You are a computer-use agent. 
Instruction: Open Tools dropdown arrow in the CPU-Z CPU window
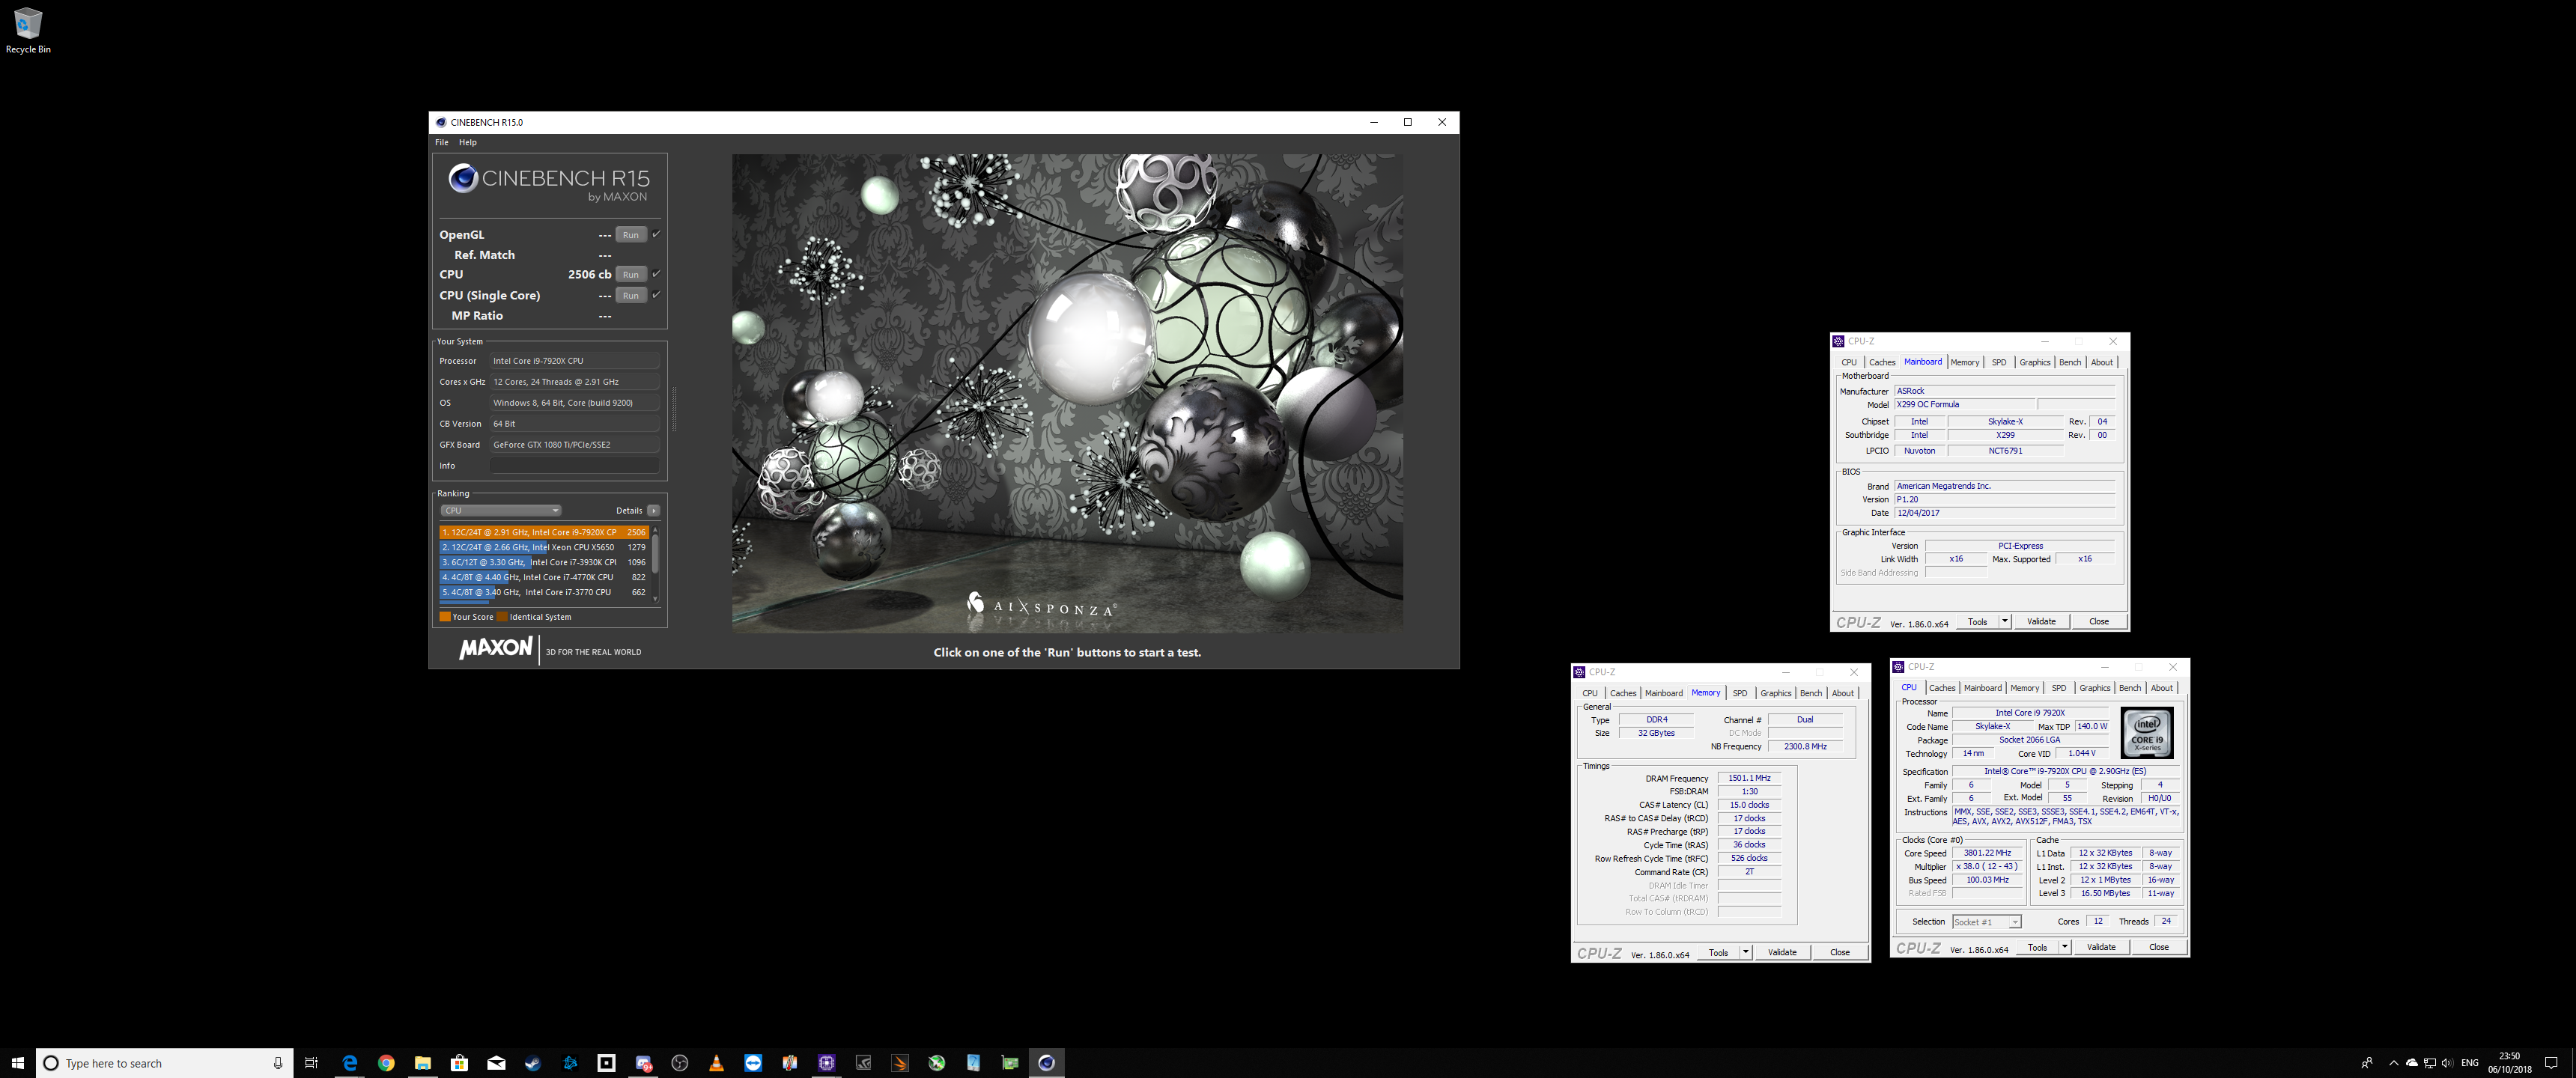coord(2065,947)
